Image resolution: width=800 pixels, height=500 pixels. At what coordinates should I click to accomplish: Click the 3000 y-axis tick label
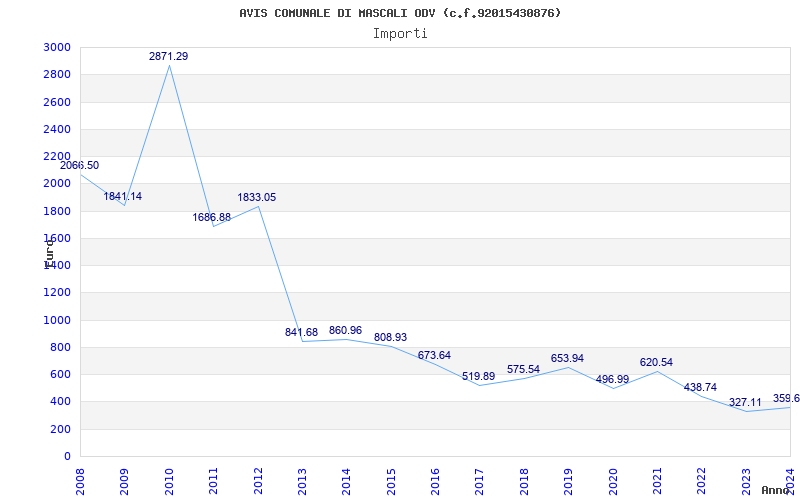[58, 47]
